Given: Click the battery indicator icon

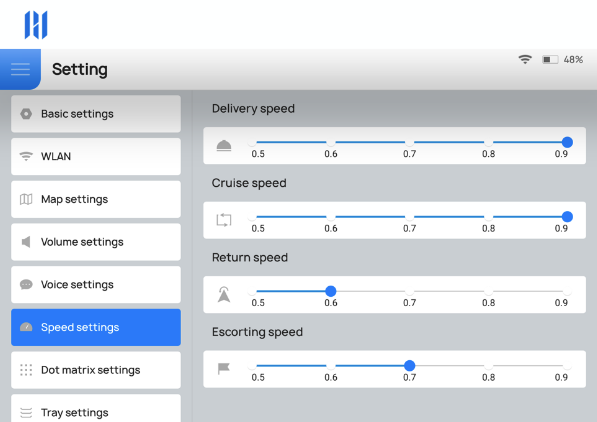Looking at the screenshot, I should [x=550, y=59].
